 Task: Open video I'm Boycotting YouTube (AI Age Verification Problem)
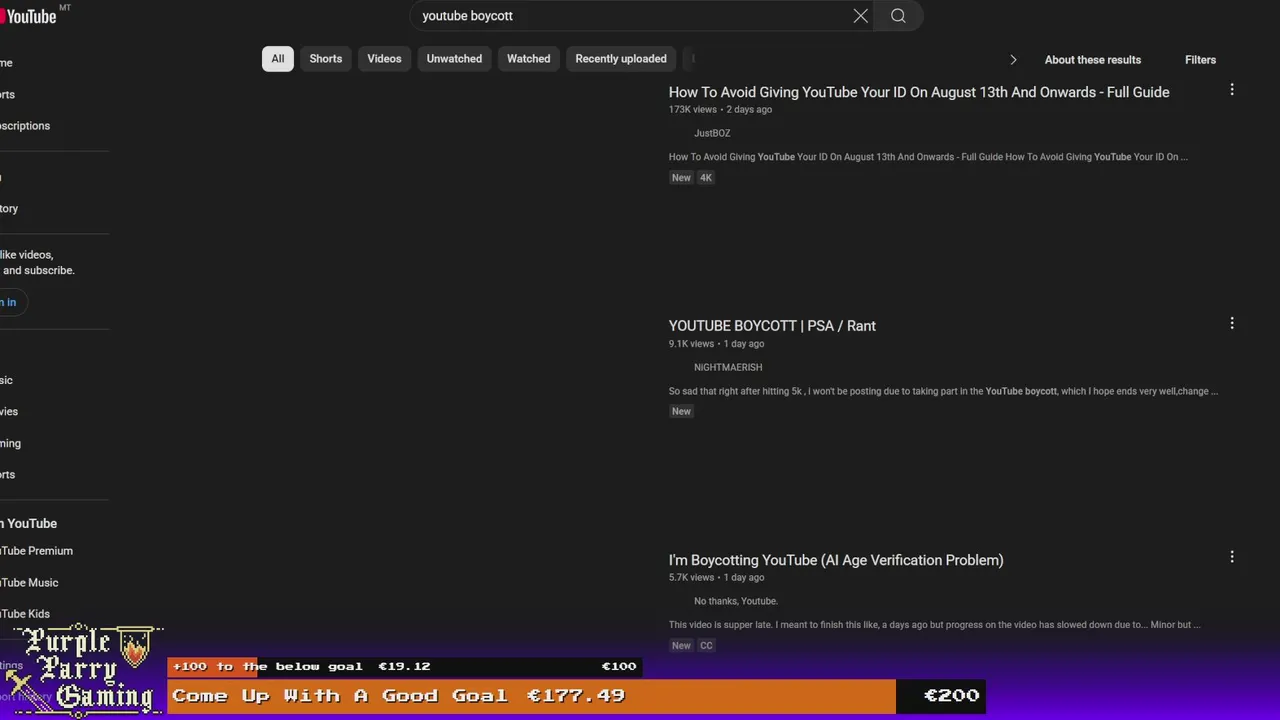click(836, 560)
